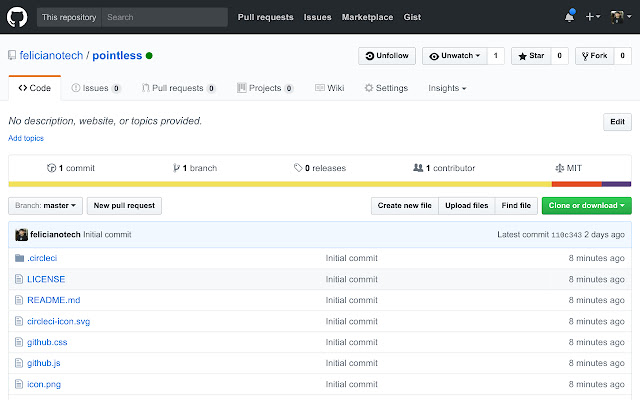Open the notifications bell icon
Image resolution: width=640 pixels, height=400 pixels.
[569, 17]
